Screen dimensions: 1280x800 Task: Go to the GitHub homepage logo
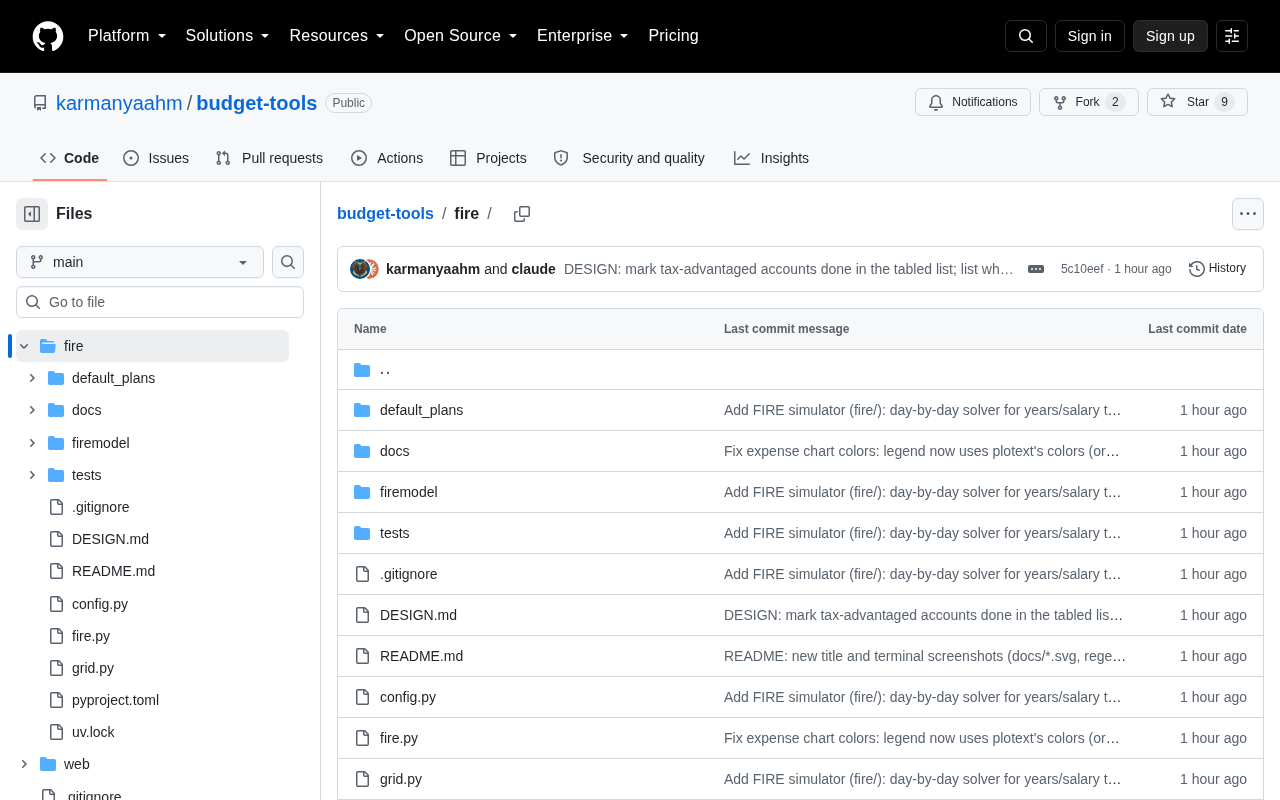48,36
